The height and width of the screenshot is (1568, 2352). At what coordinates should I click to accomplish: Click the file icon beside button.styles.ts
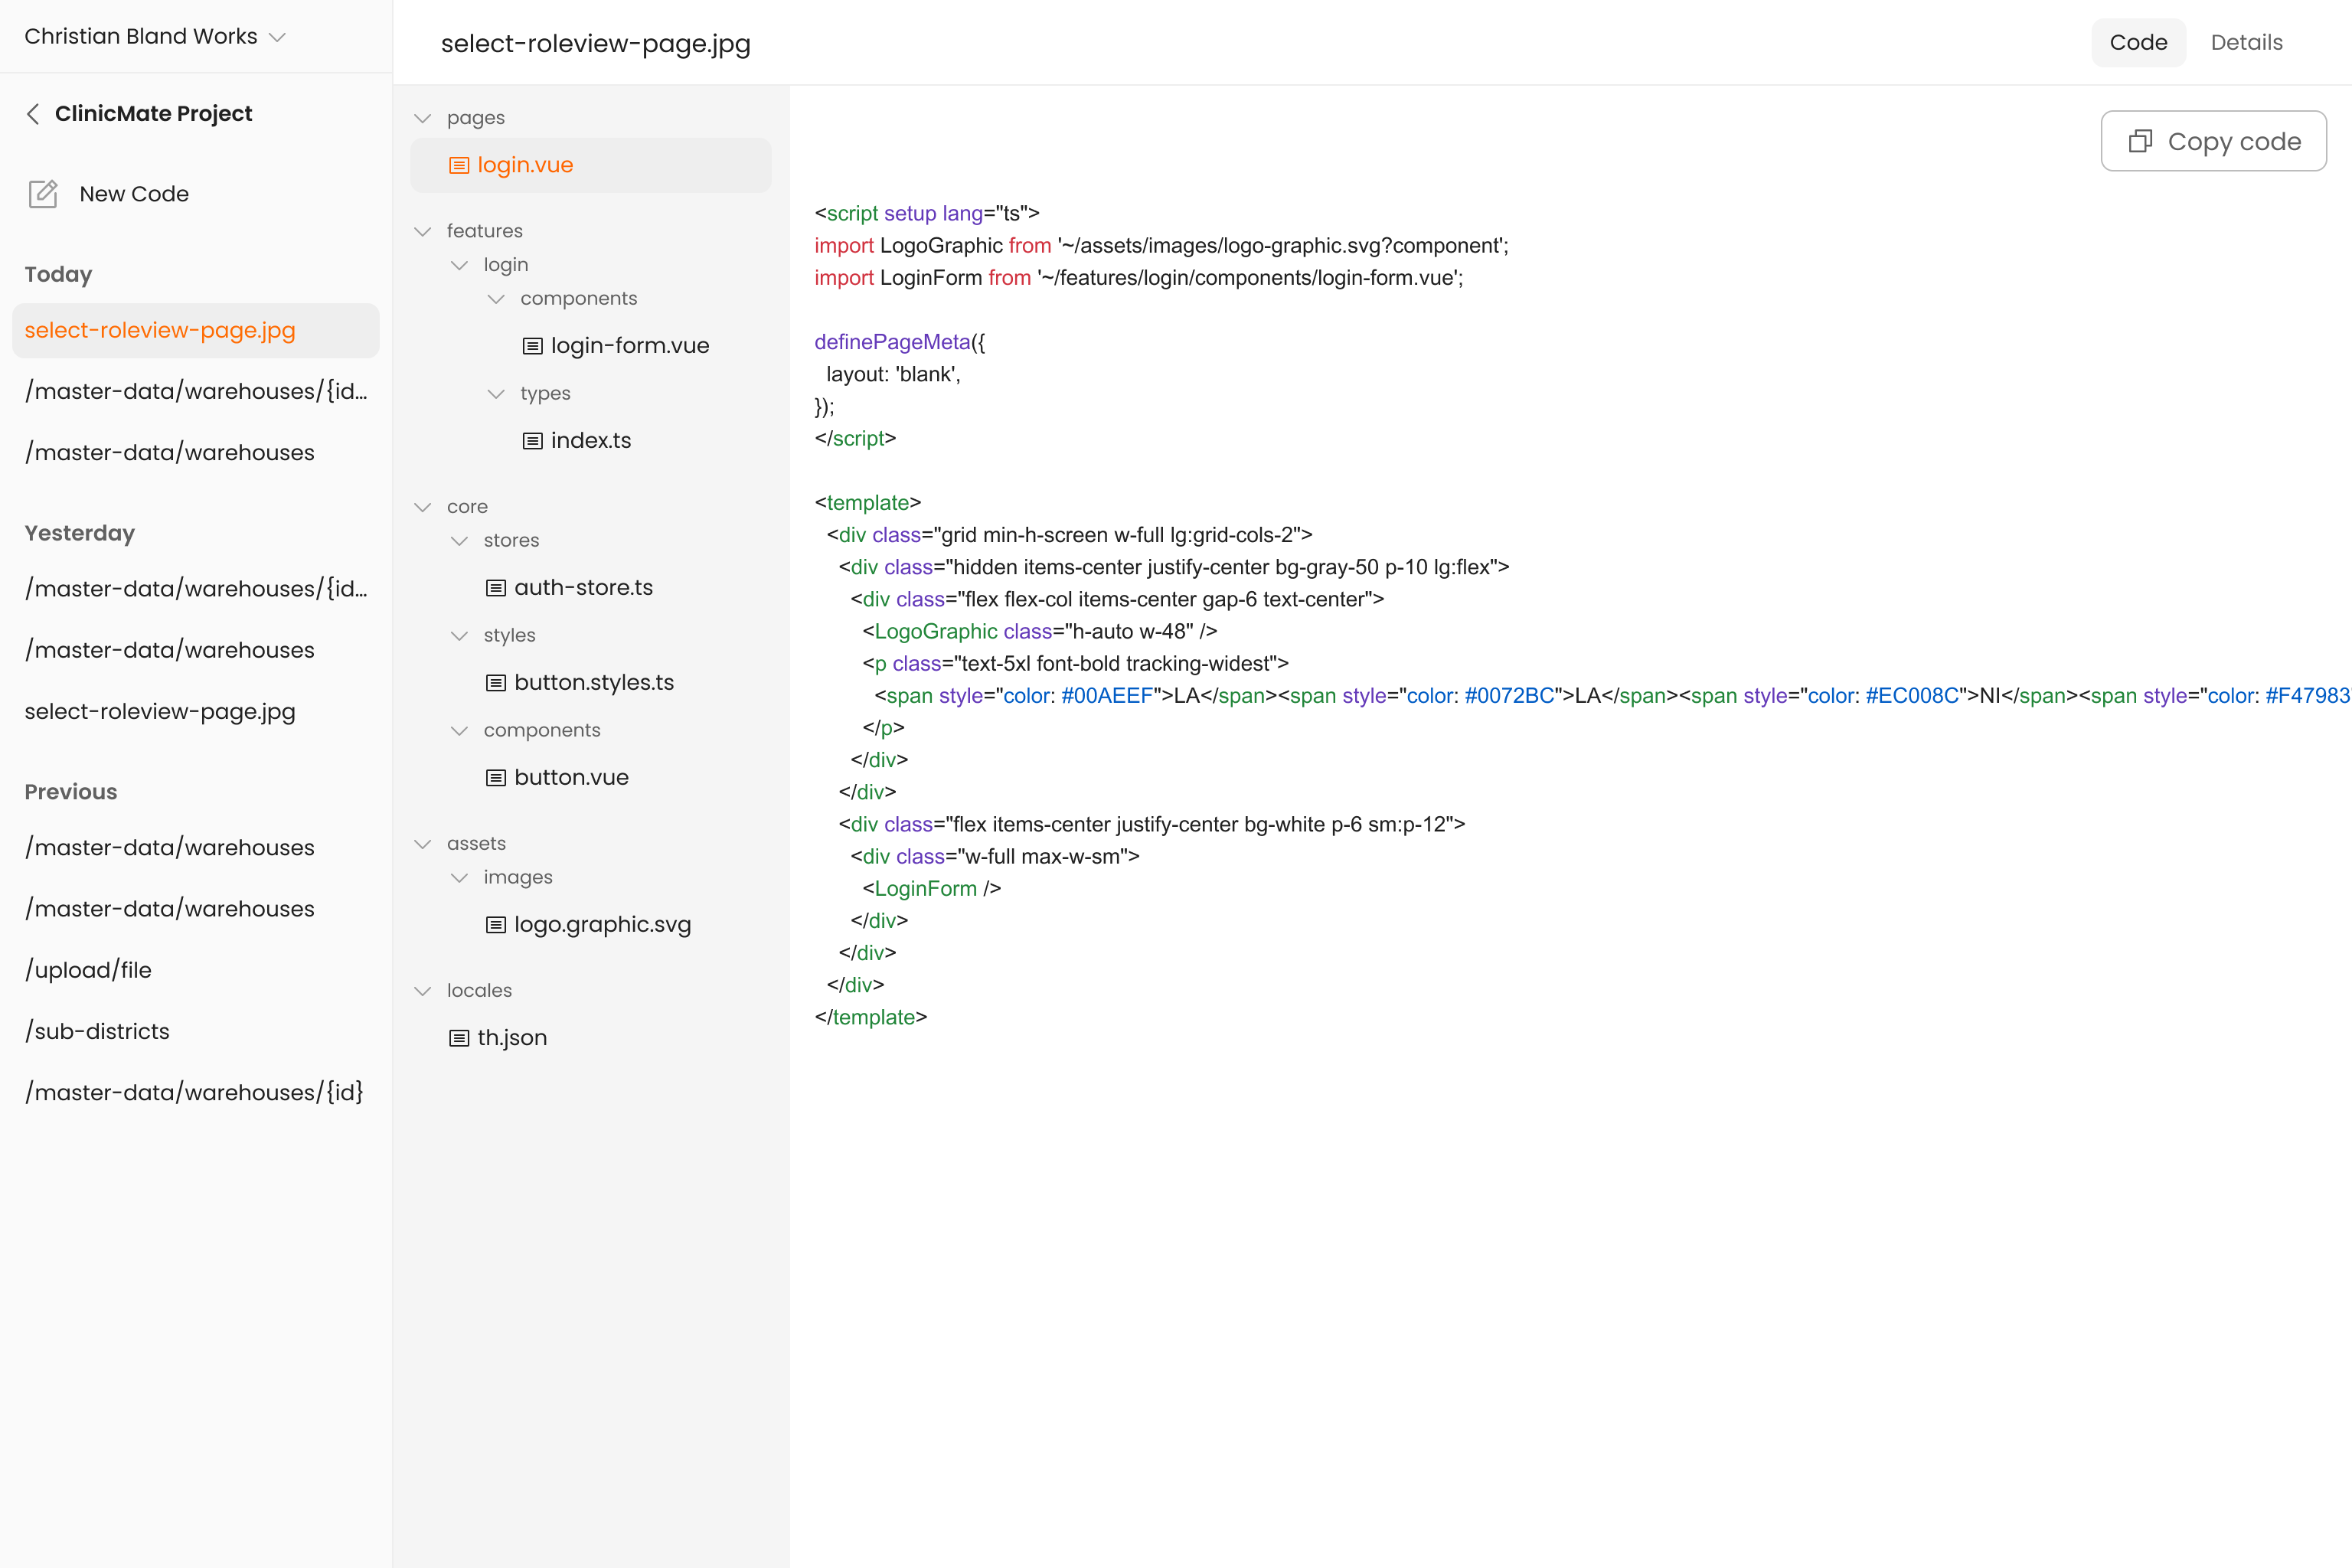click(x=496, y=683)
